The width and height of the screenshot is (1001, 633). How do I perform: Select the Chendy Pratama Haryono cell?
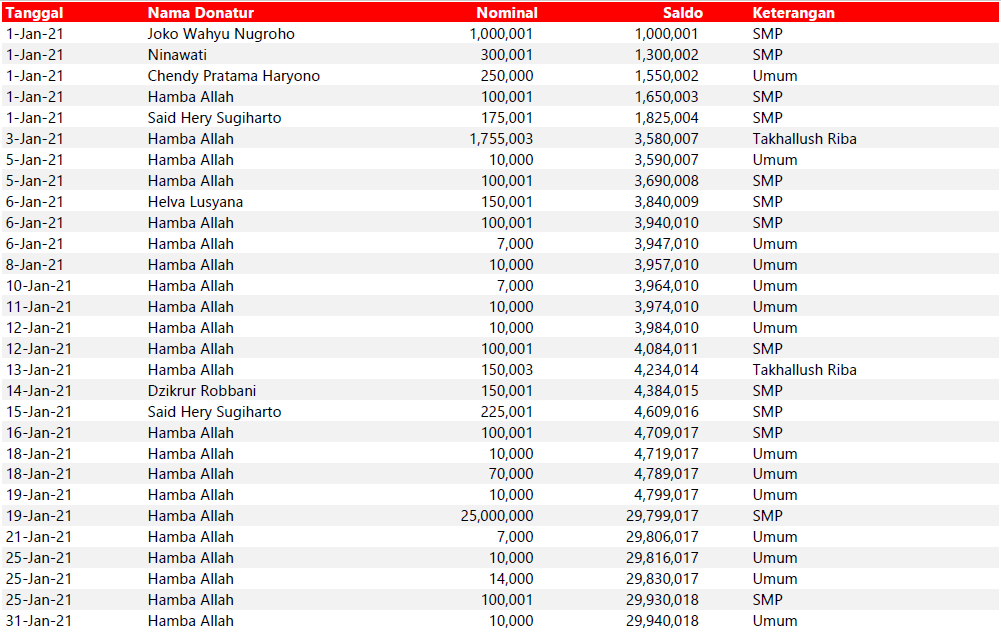point(234,76)
